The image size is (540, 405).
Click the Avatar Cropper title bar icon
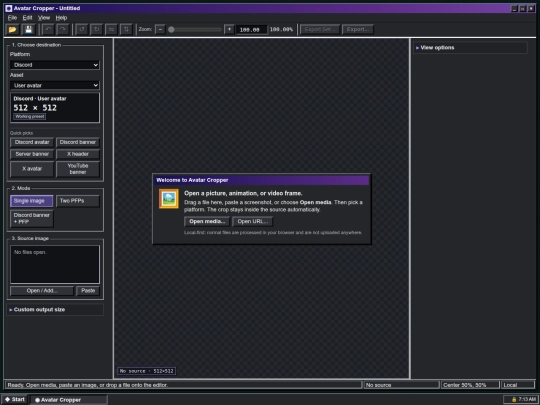click(x=9, y=8)
